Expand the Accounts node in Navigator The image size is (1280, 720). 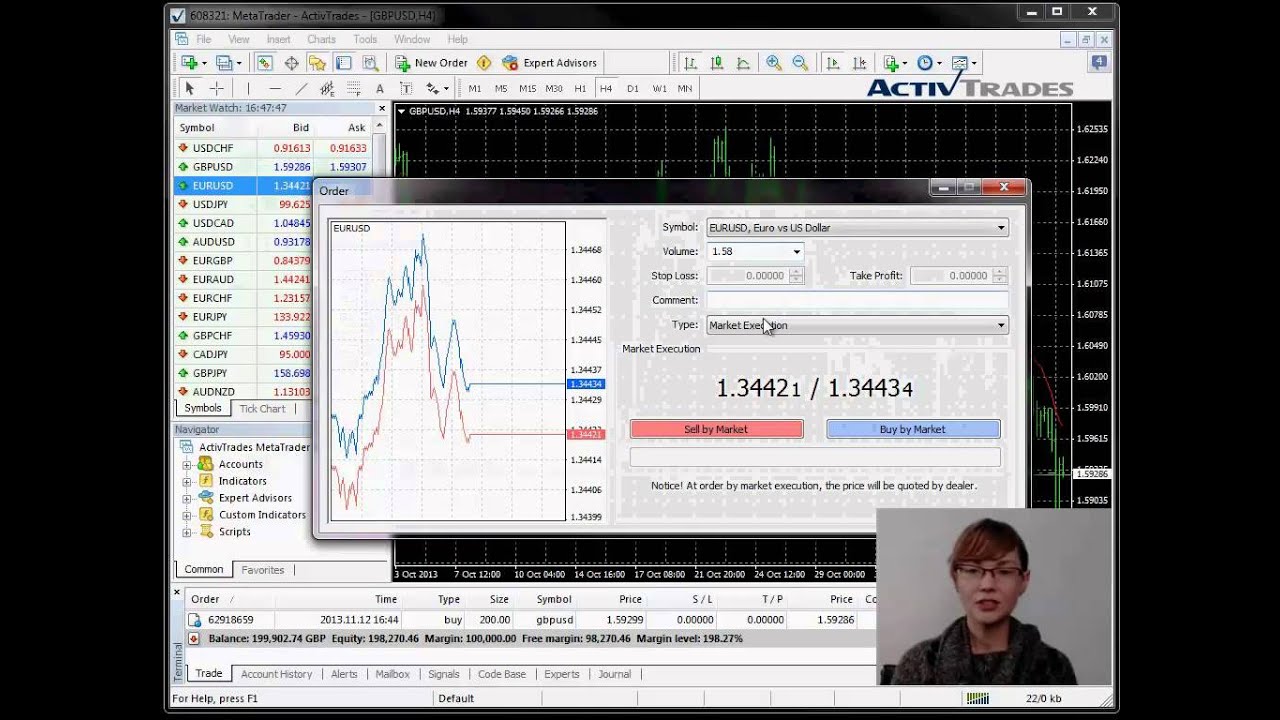(186, 465)
